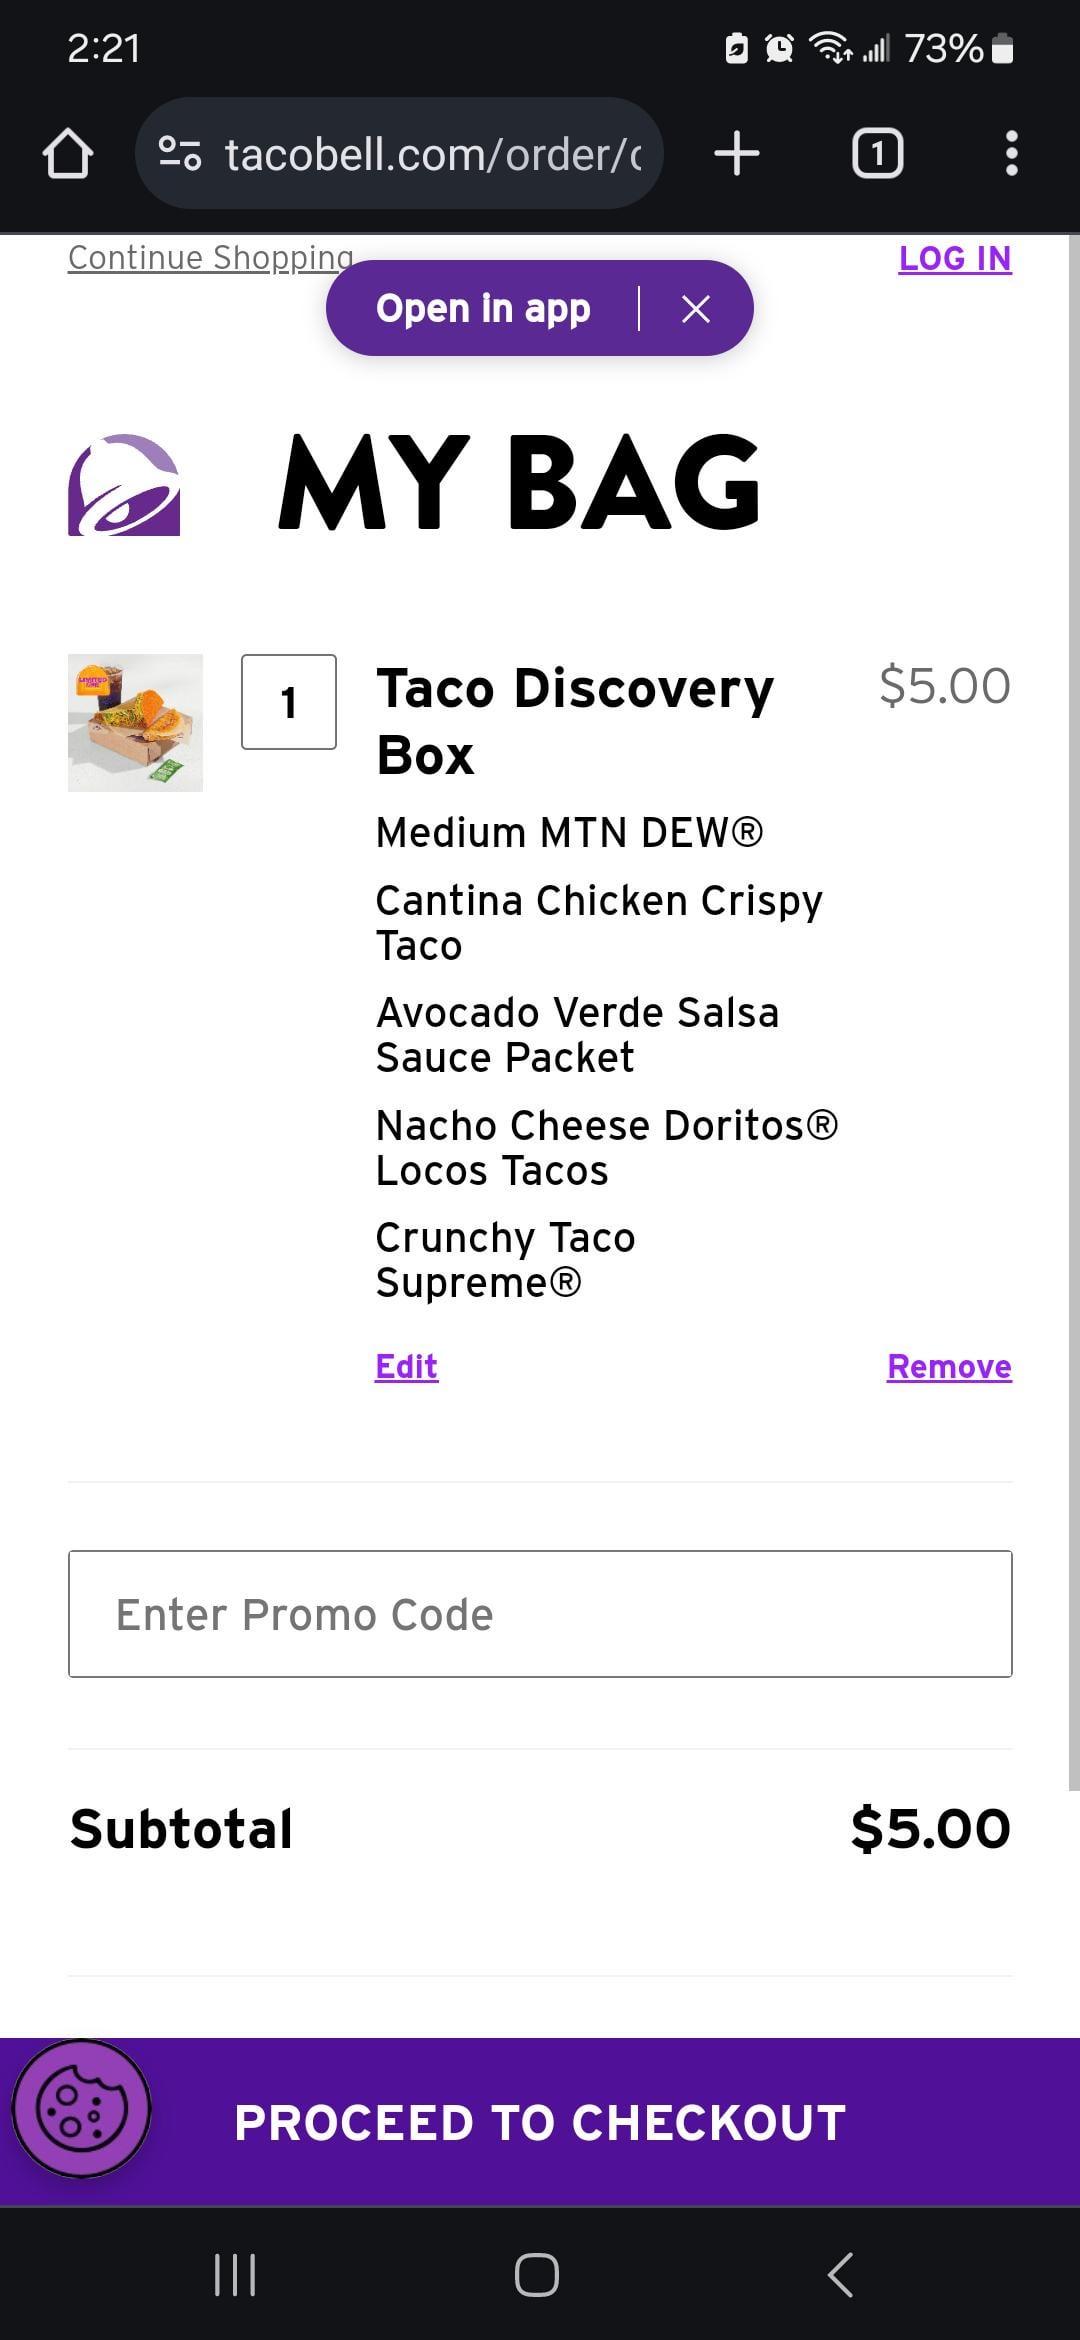Dismiss the Open in app banner
Screen dimensions: 1080x2340
696,309
